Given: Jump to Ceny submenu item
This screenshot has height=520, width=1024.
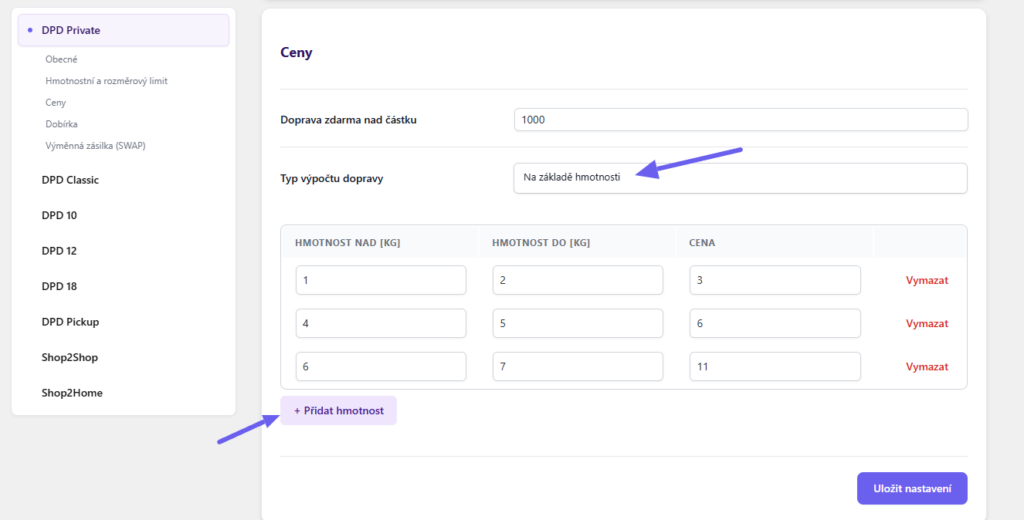Looking at the screenshot, I should 56,103.
